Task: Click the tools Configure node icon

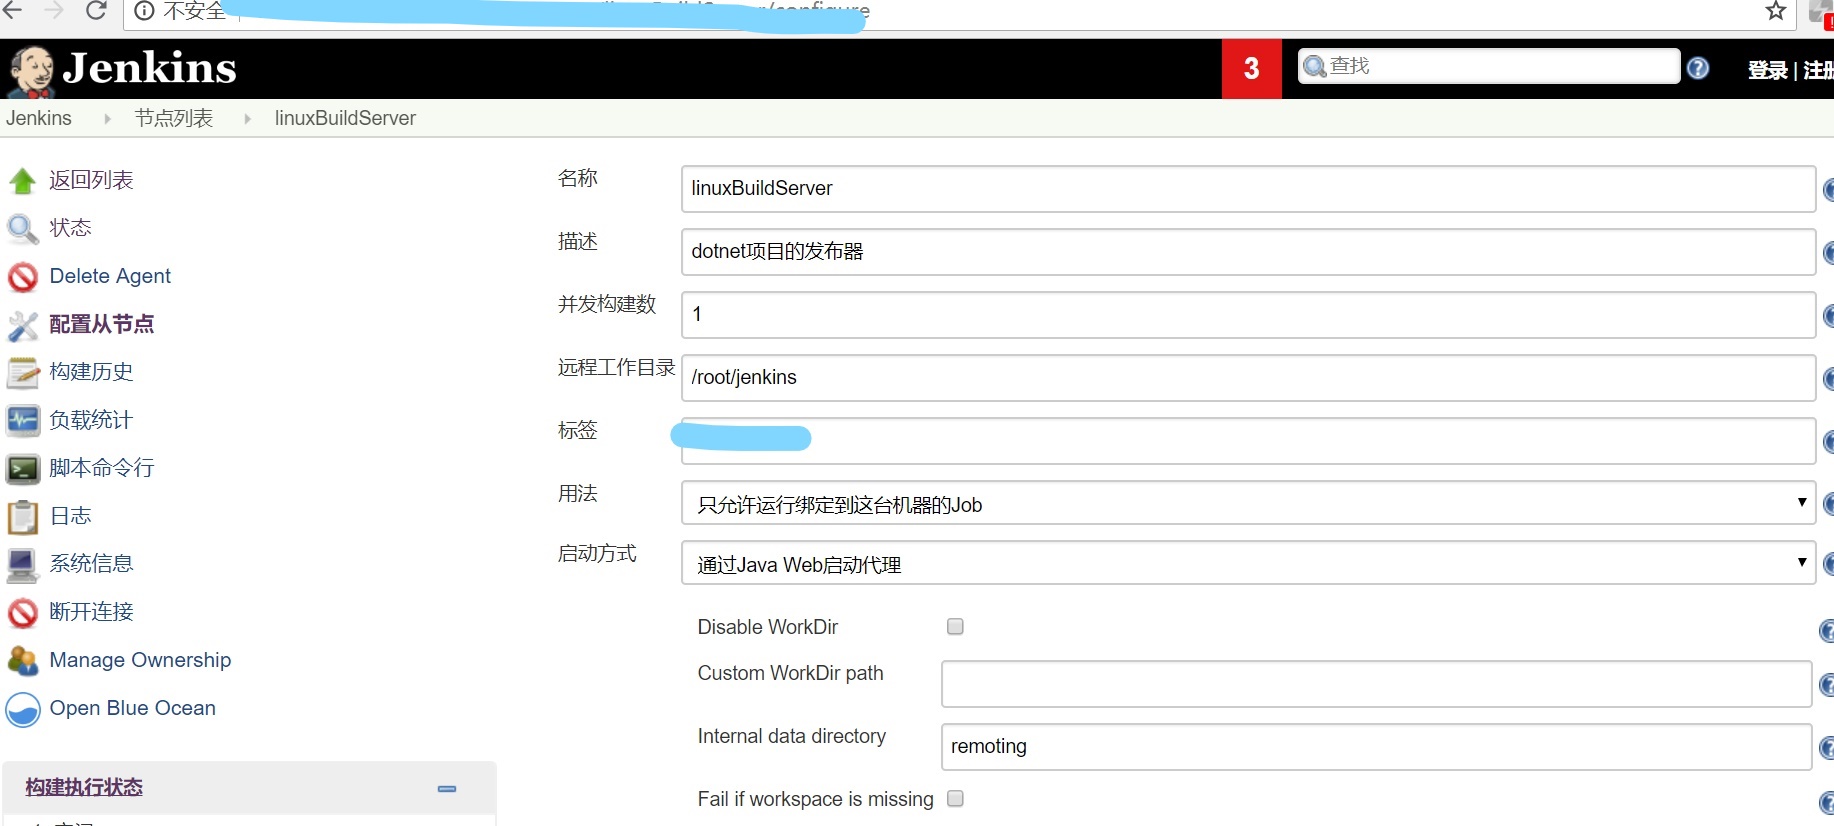Action: pyautogui.click(x=22, y=325)
